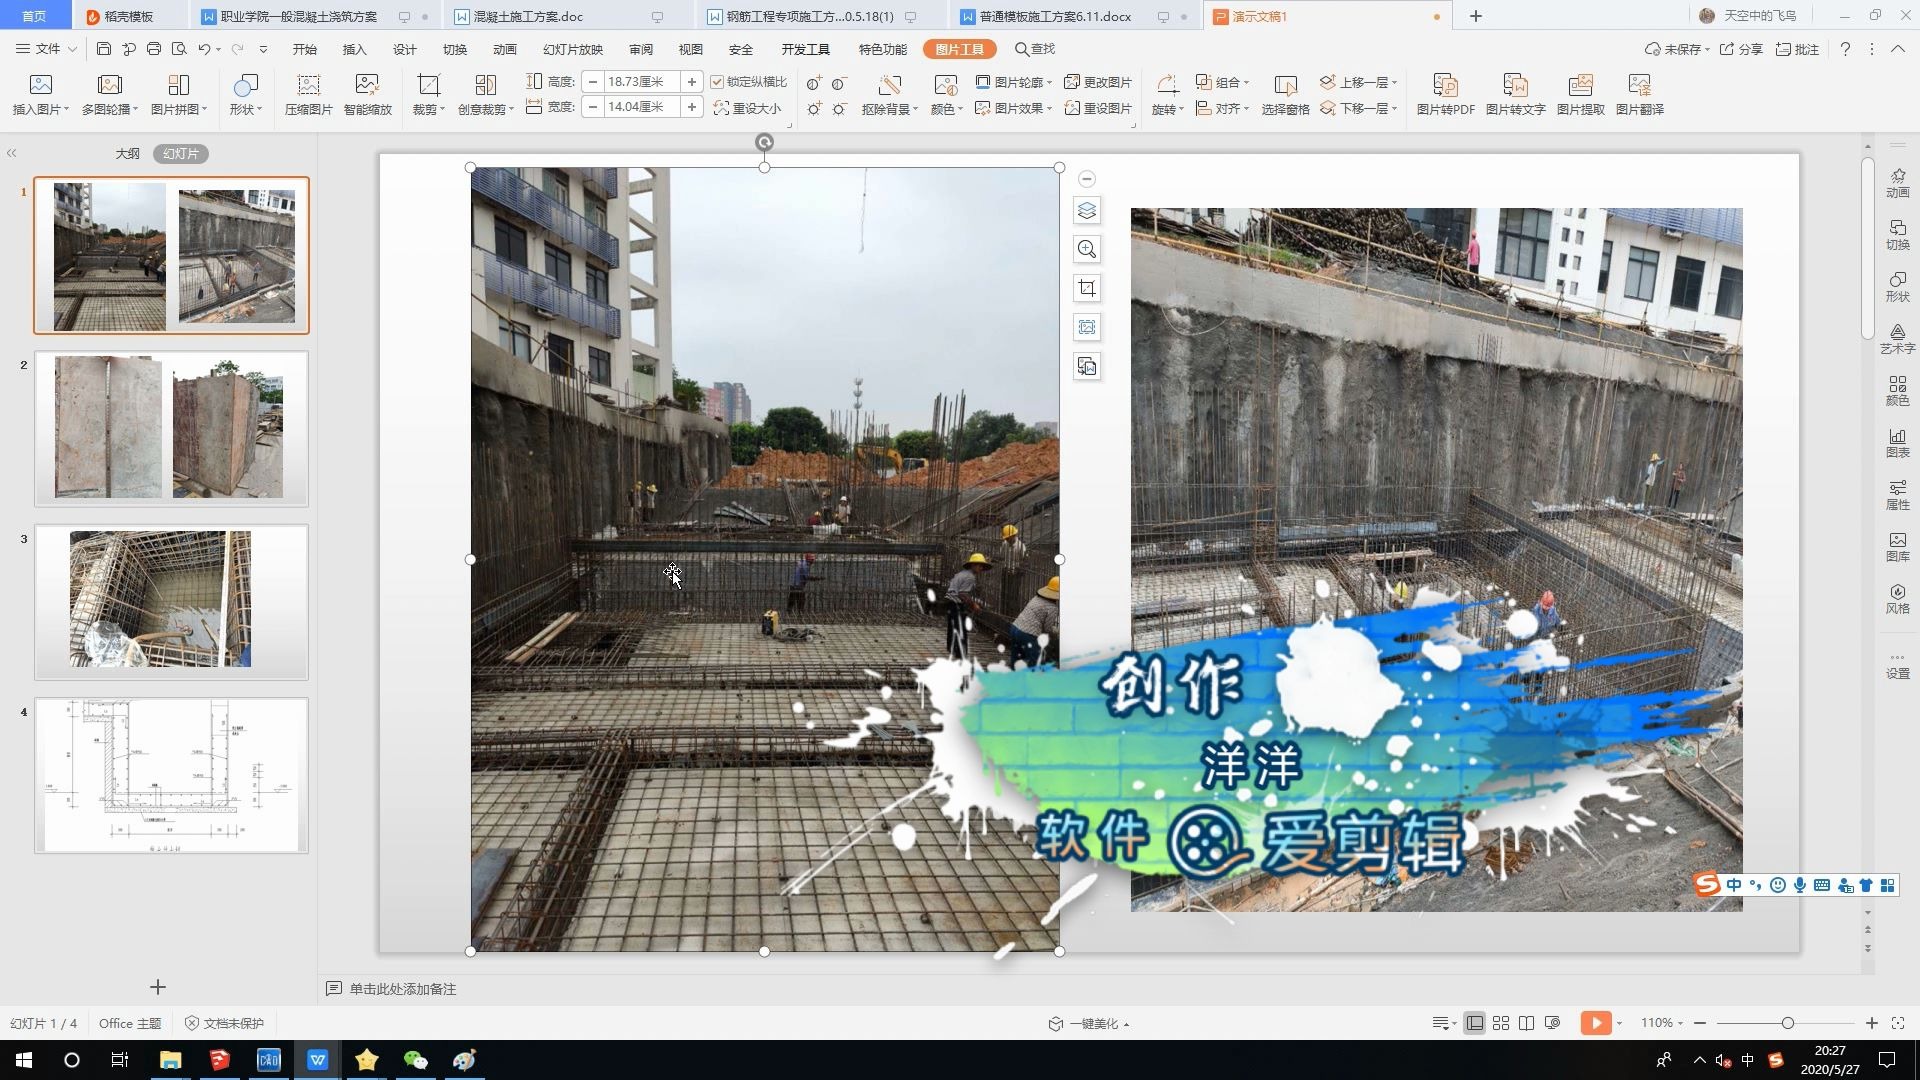Image resolution: width=1920 pixels, height=1080 pixels.
Task: Open the 插入 ribbon tab
Action: click(354, 49)
